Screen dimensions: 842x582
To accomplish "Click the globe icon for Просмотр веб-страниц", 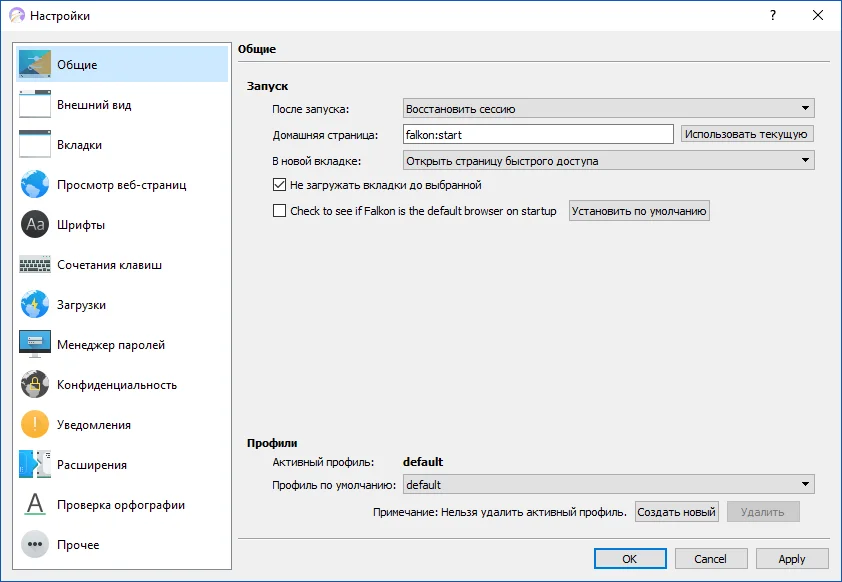I will click(35, 185).
